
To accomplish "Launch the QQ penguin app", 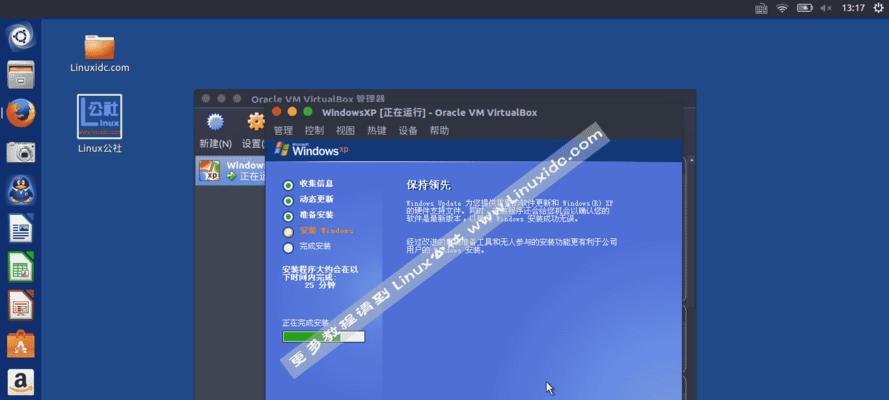I will click(x=21, y=190).
